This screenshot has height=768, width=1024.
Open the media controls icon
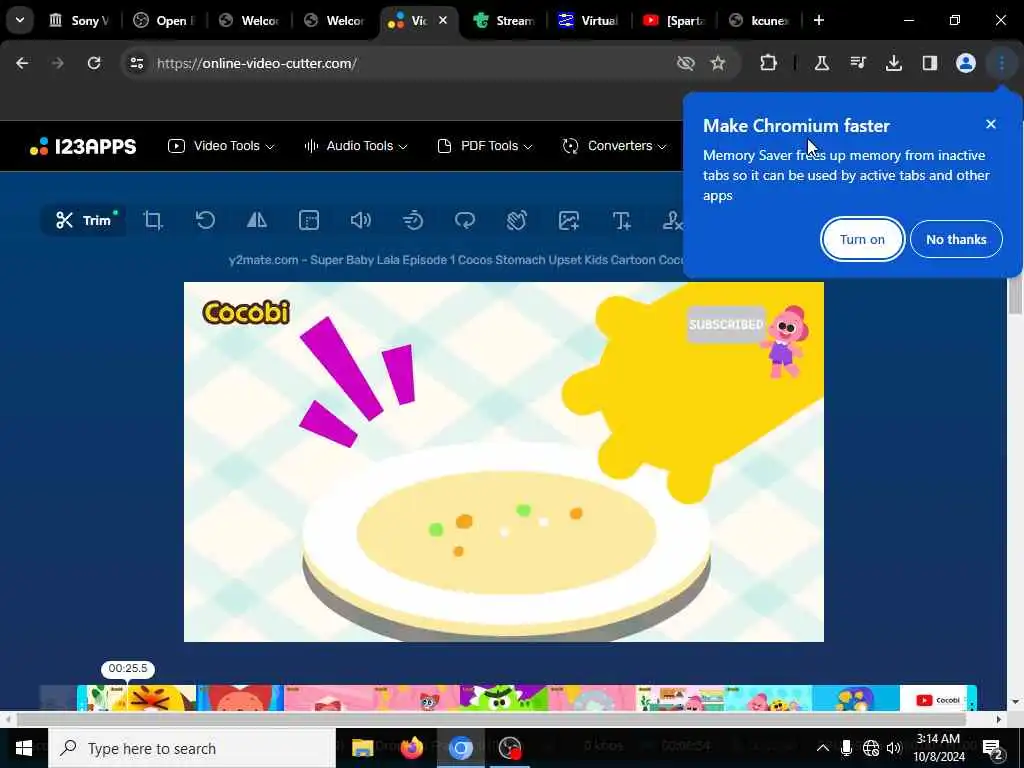click(857, 63)
